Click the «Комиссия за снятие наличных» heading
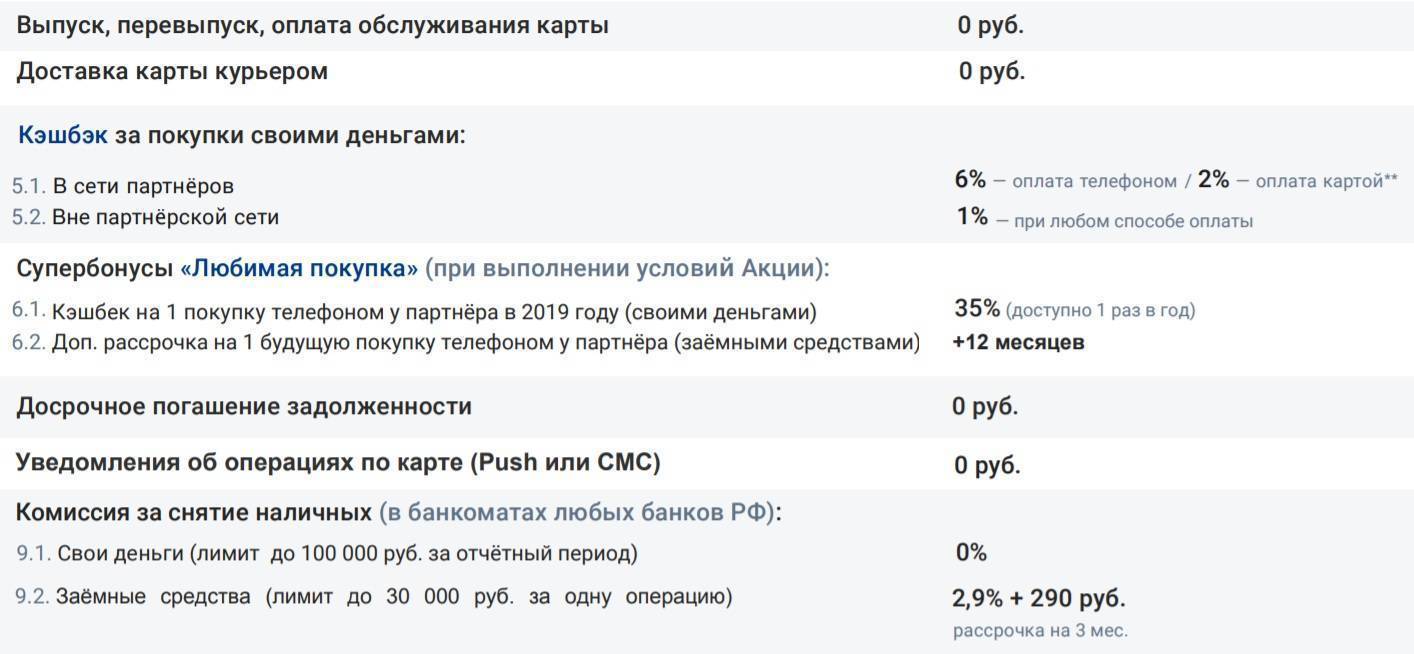This screenshot has height=654, width=1414. point(193,513)
